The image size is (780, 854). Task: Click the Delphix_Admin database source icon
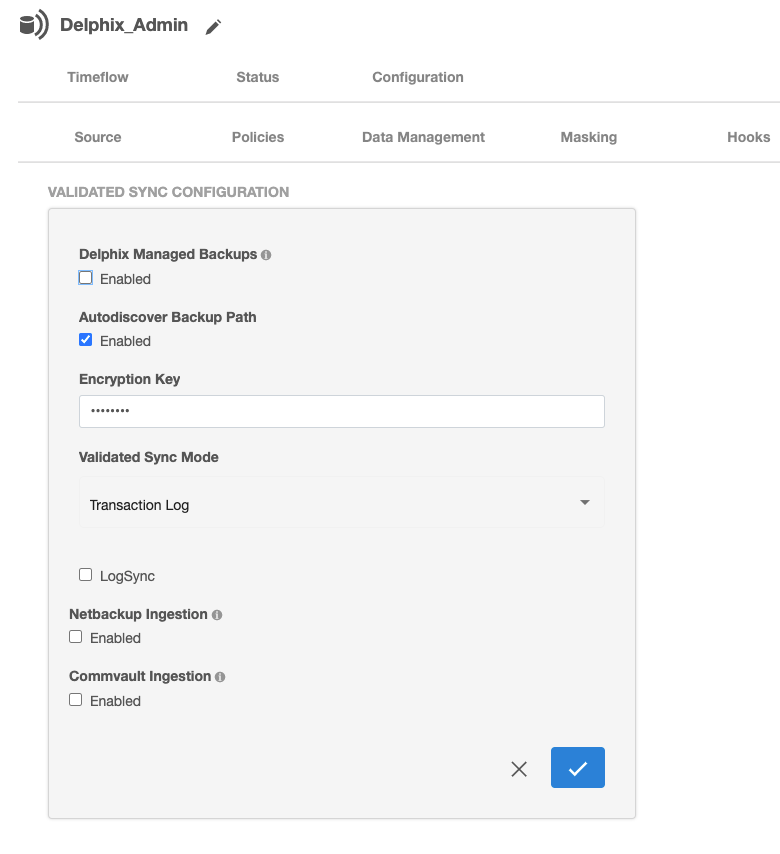33,26
